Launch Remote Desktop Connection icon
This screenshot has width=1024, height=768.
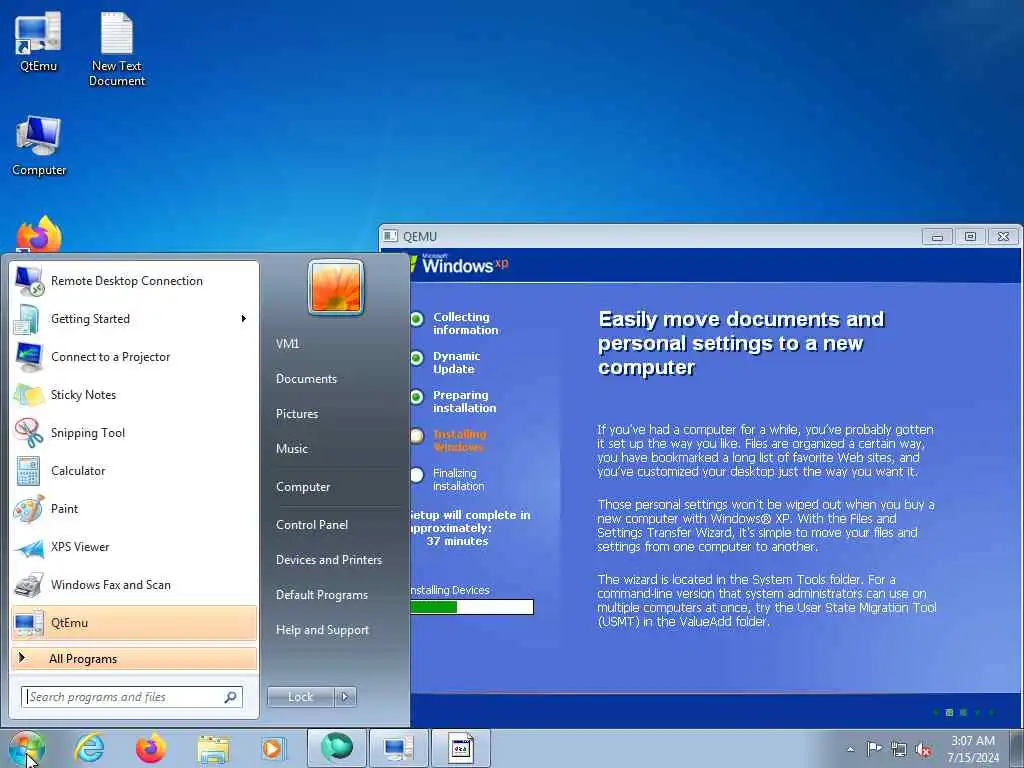[29, 281]
